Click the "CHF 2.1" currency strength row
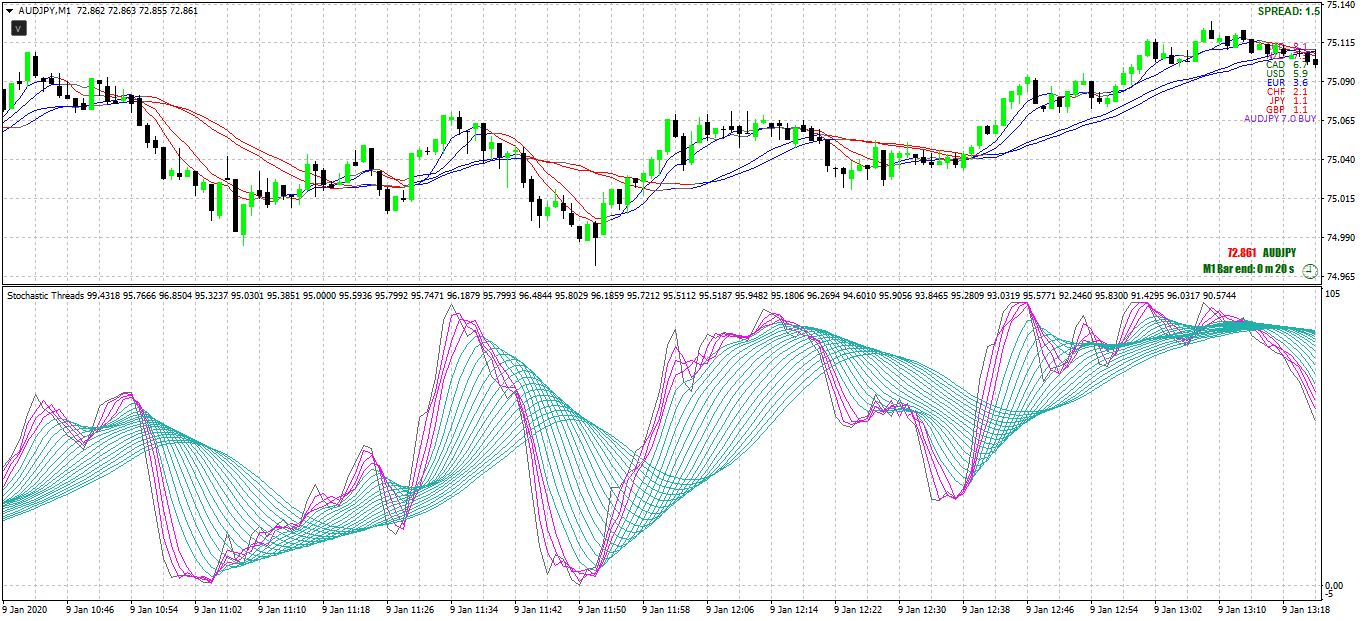The height and width of the screenshot is (621, 1362). [1287, 92]
